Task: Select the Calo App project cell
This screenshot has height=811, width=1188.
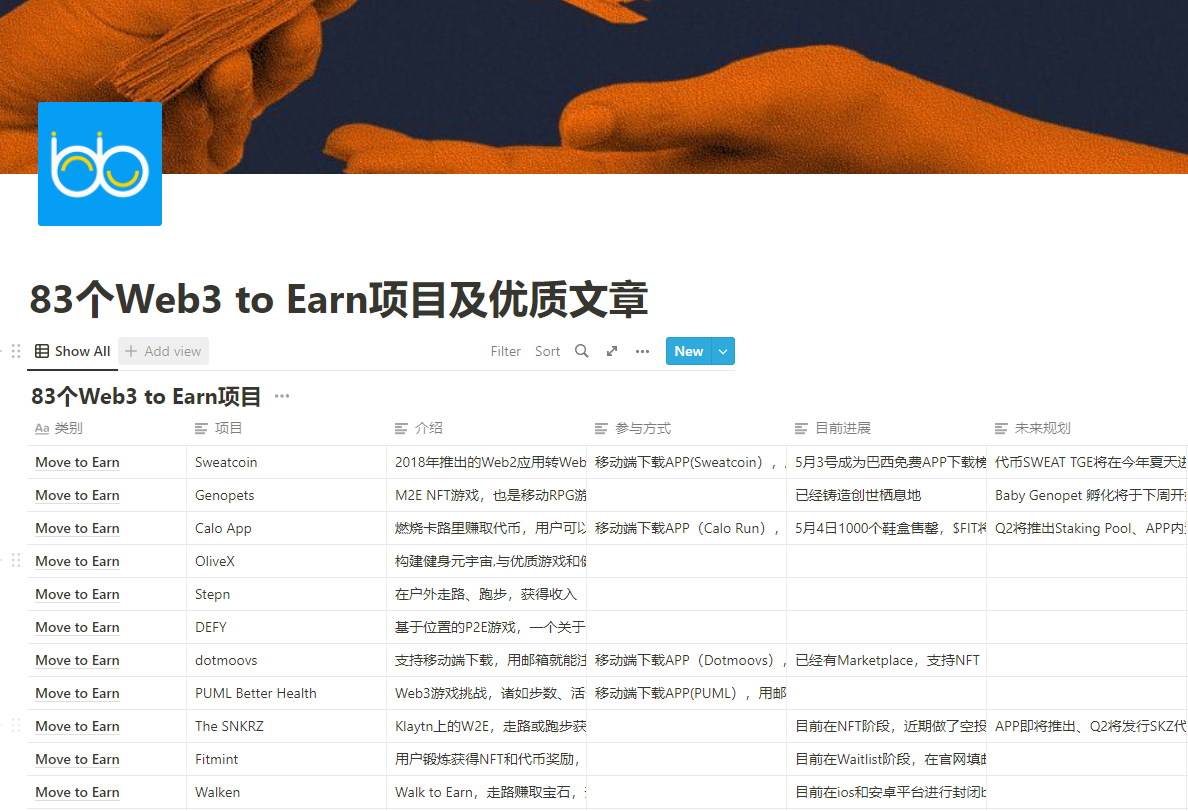Action: tap(286, 528)
